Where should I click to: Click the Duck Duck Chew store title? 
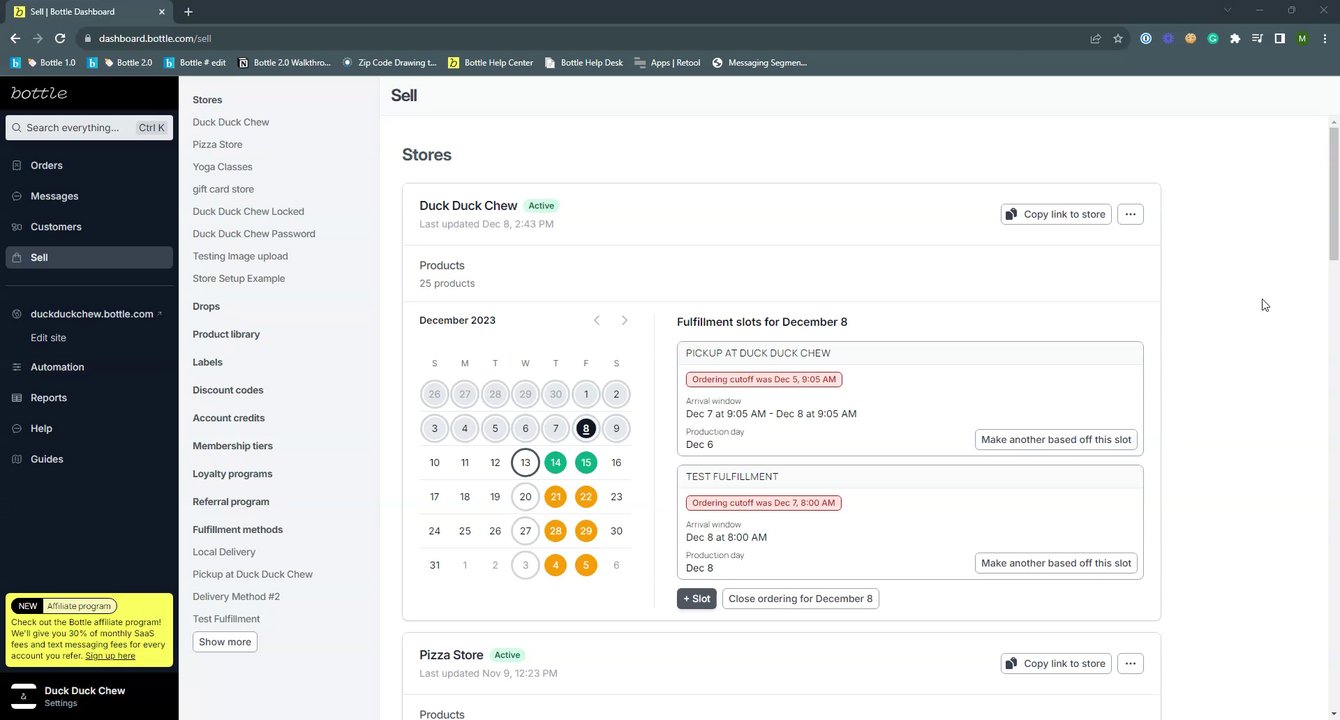click(468, 205)
